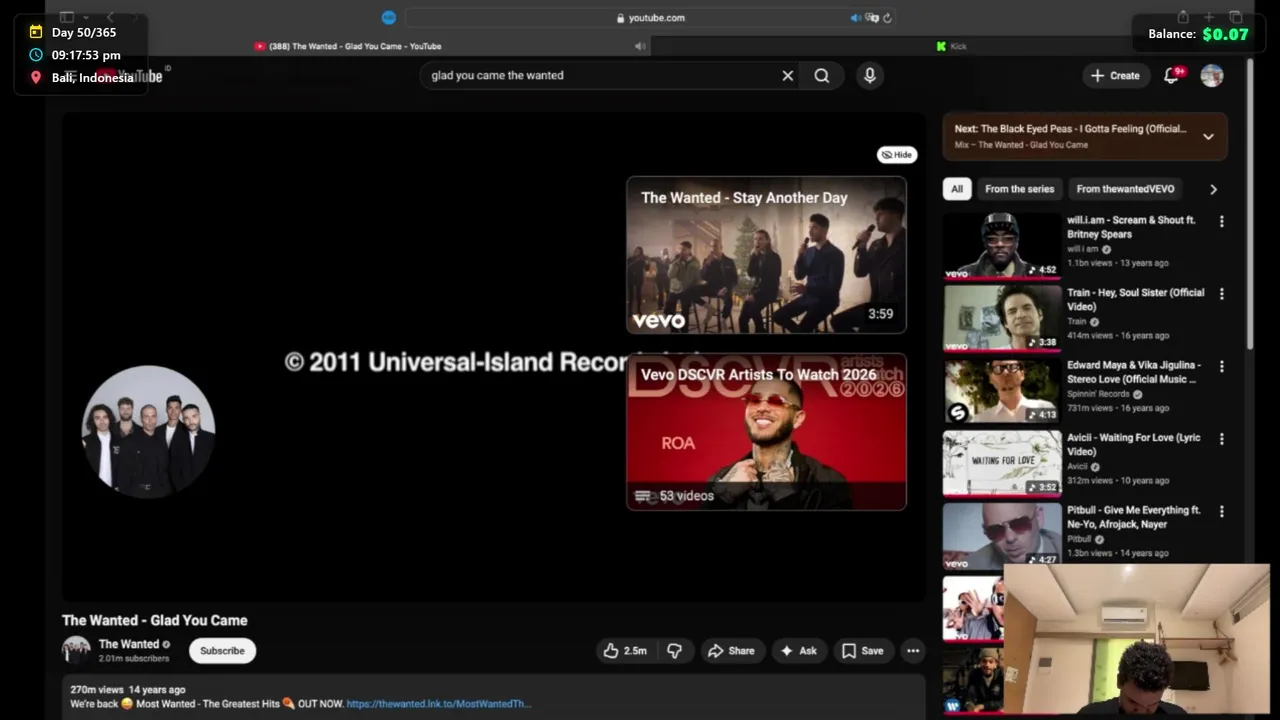Screen dimensions: 1280x720
Task: Click the Ask button
Action: point(799,651)
